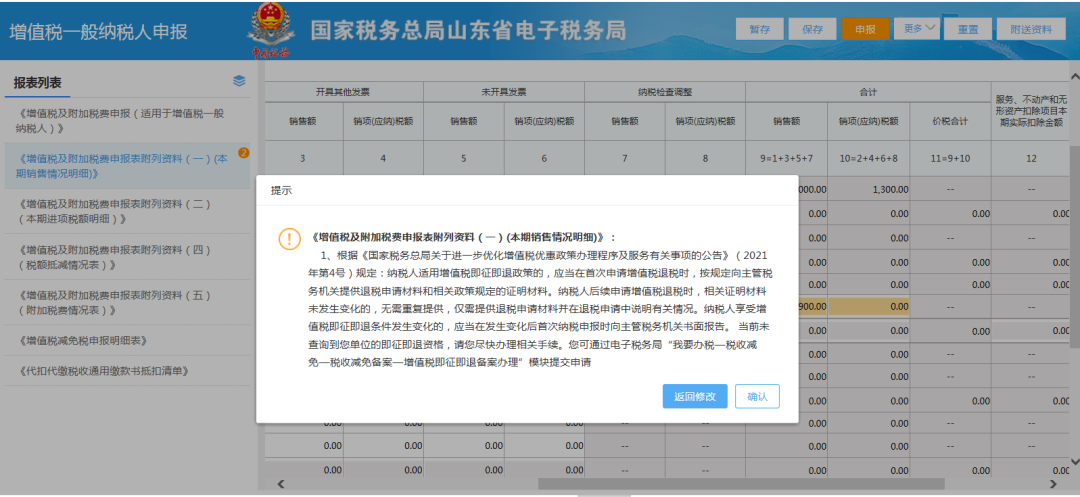The image size is (1080, 497).
Task: Click the 暂存 button in the header
Action: tap(760, 29)
